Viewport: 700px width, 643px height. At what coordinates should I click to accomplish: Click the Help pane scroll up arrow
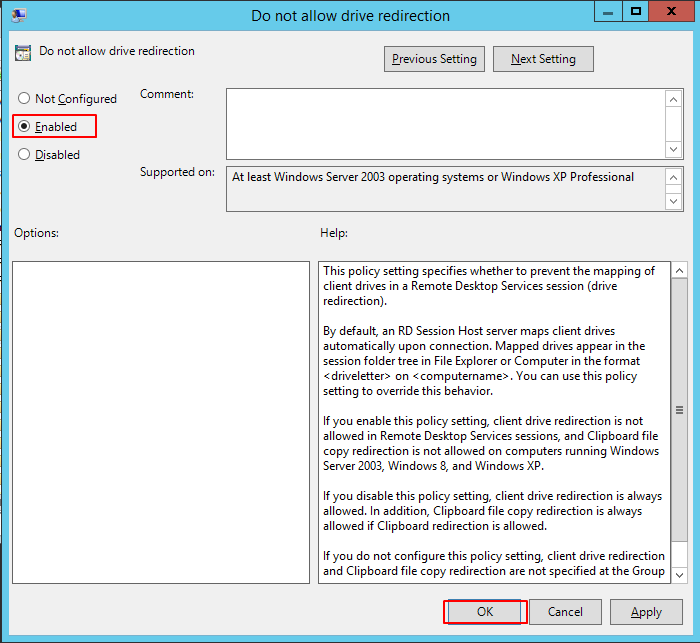tap(679, 271)
